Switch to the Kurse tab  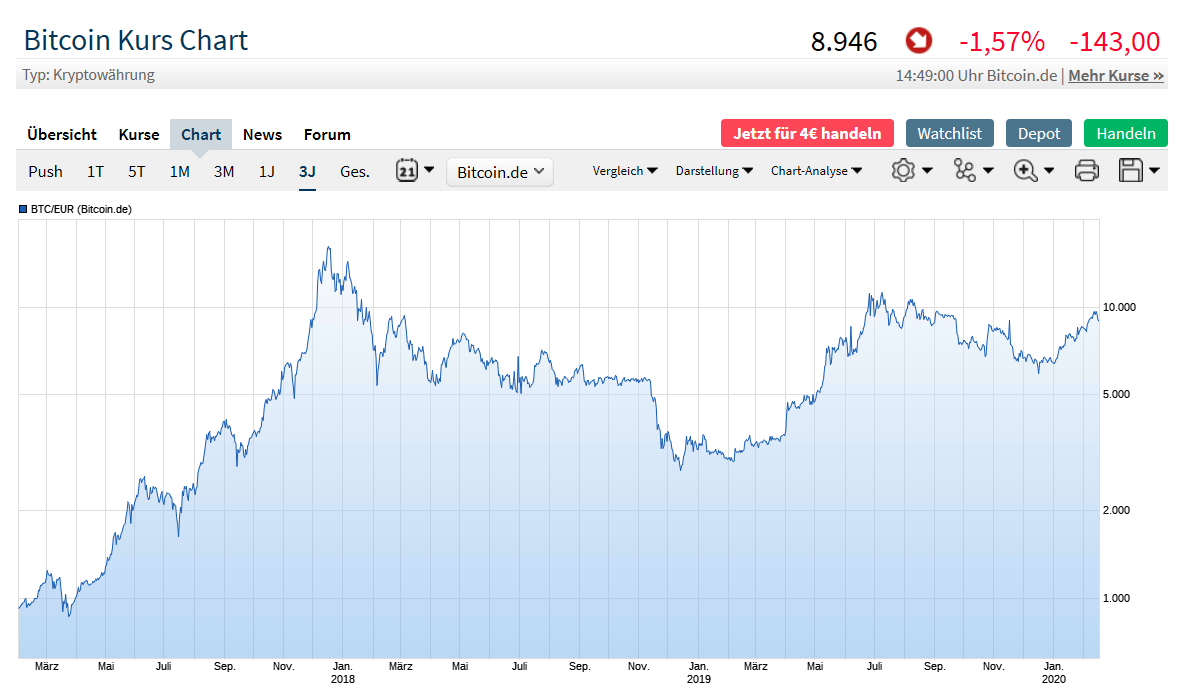pyautogui.click(x=139, y=134)
